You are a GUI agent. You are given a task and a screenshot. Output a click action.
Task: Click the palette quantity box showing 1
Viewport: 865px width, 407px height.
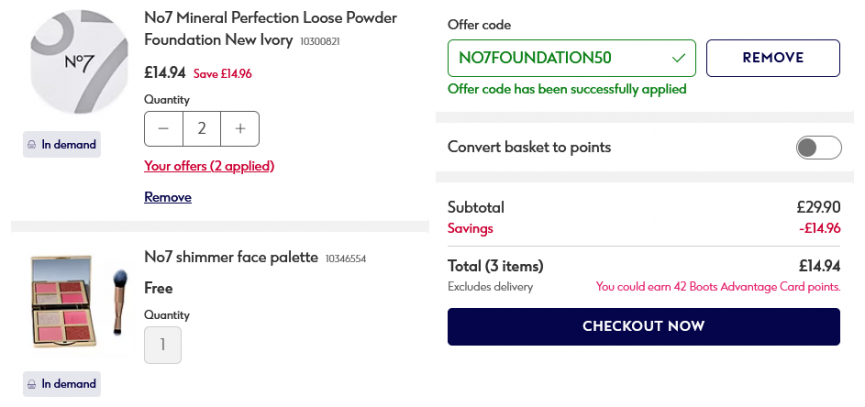point(163,345)
